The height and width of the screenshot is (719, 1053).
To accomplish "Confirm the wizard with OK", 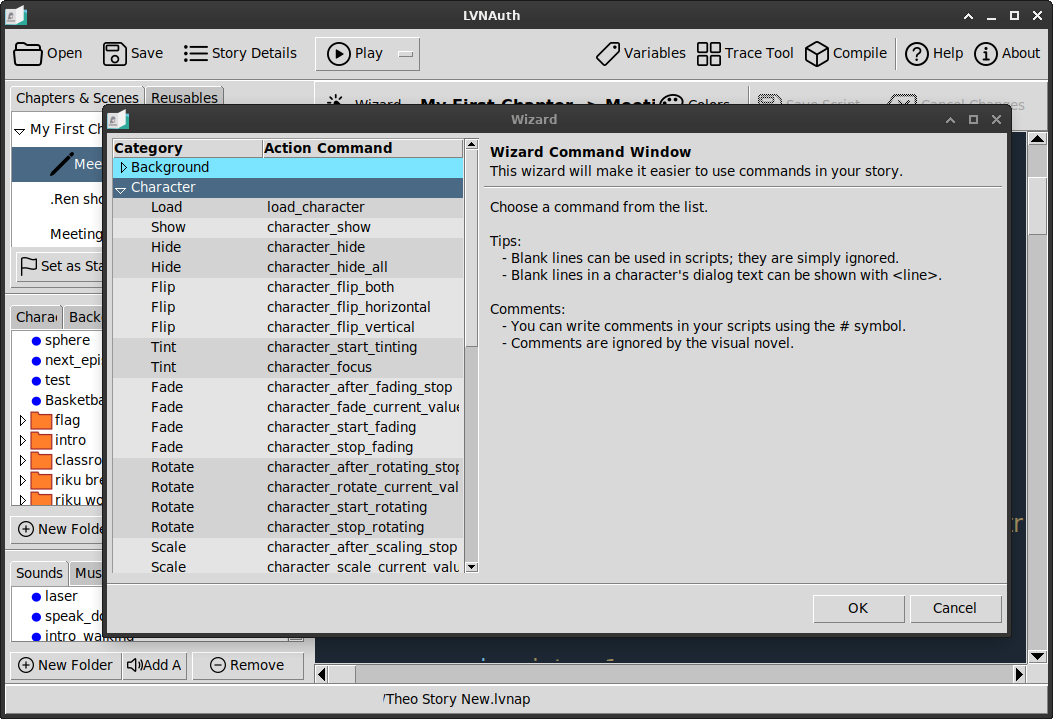I will [x=858, y=608].
